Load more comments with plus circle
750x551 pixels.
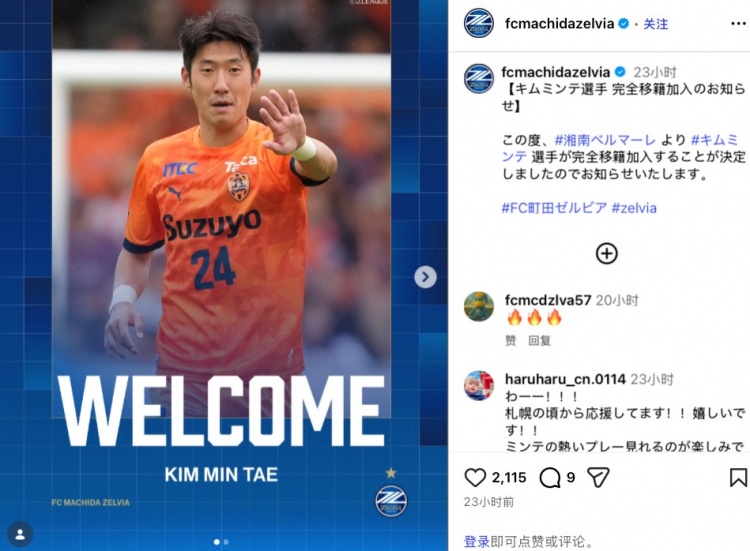[x=606, y=253]
